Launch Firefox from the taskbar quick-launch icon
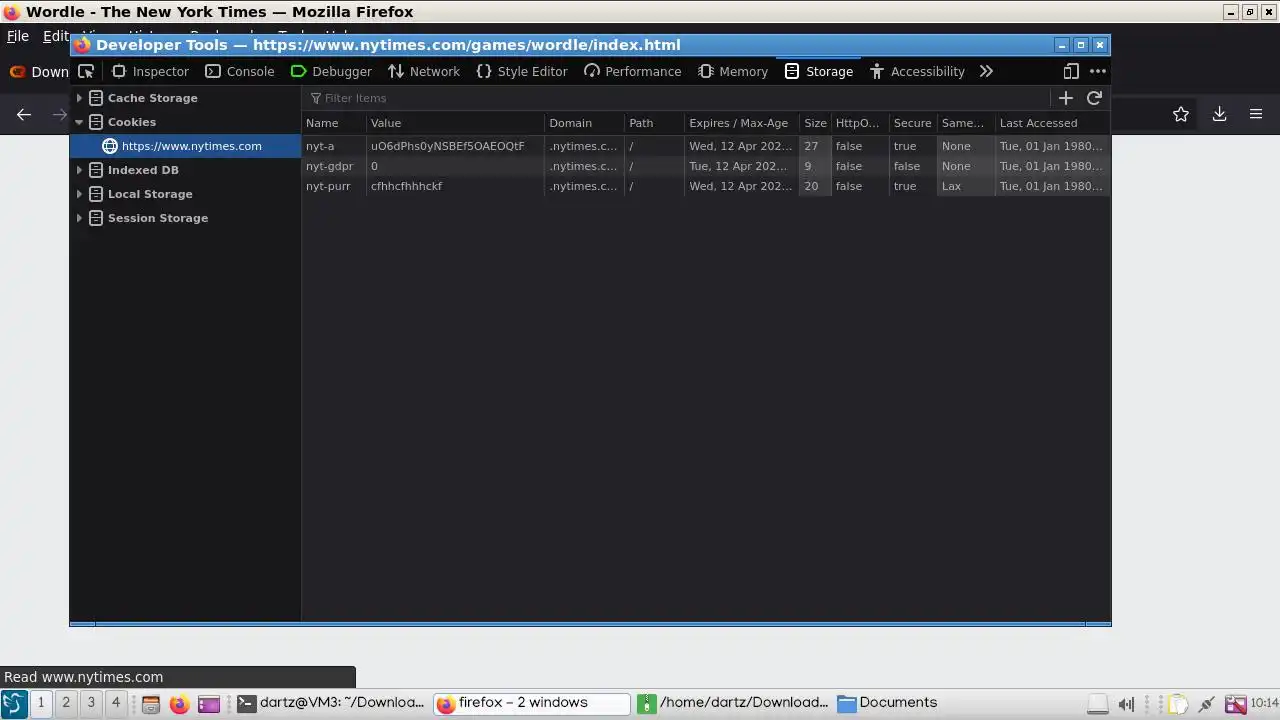Screen dimensions: 1280x720 pos(179,704)
